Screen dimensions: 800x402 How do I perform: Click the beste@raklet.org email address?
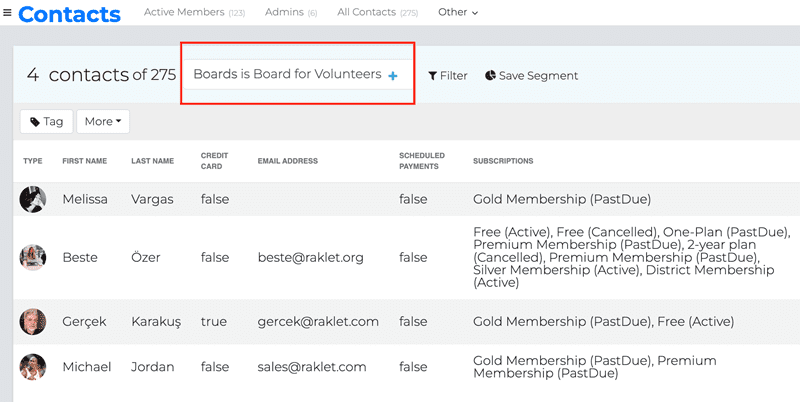click(310, 258)
